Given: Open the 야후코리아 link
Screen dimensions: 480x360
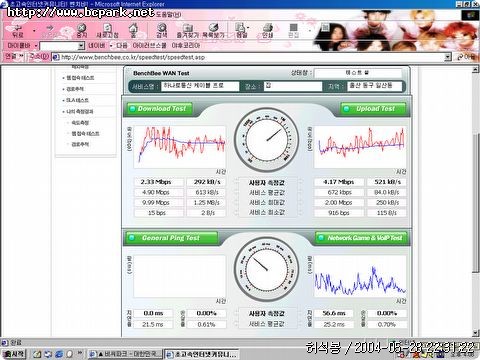Looking at the screenshot, I should [x=186, y=46].
